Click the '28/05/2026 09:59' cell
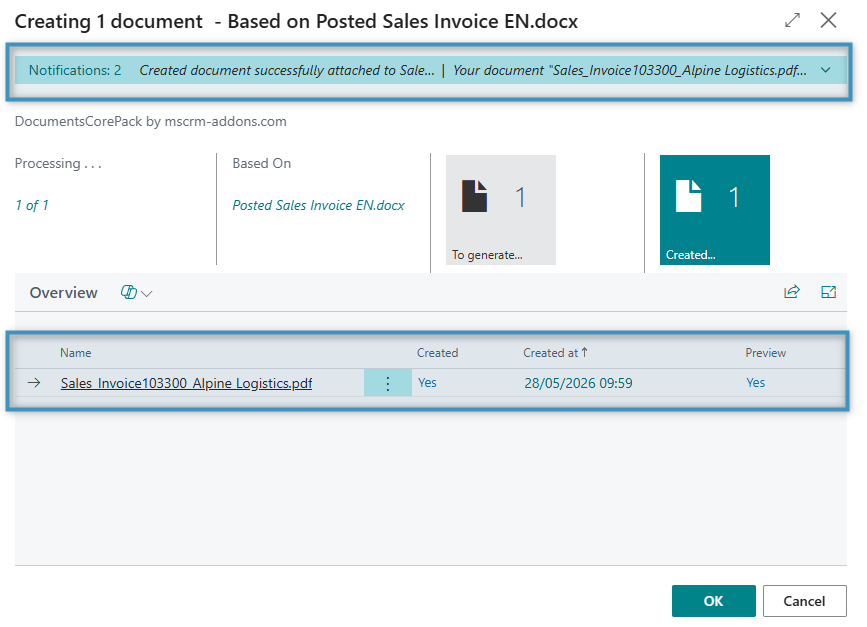The width and height of the screenshot is (867, 627). point(578,383)
